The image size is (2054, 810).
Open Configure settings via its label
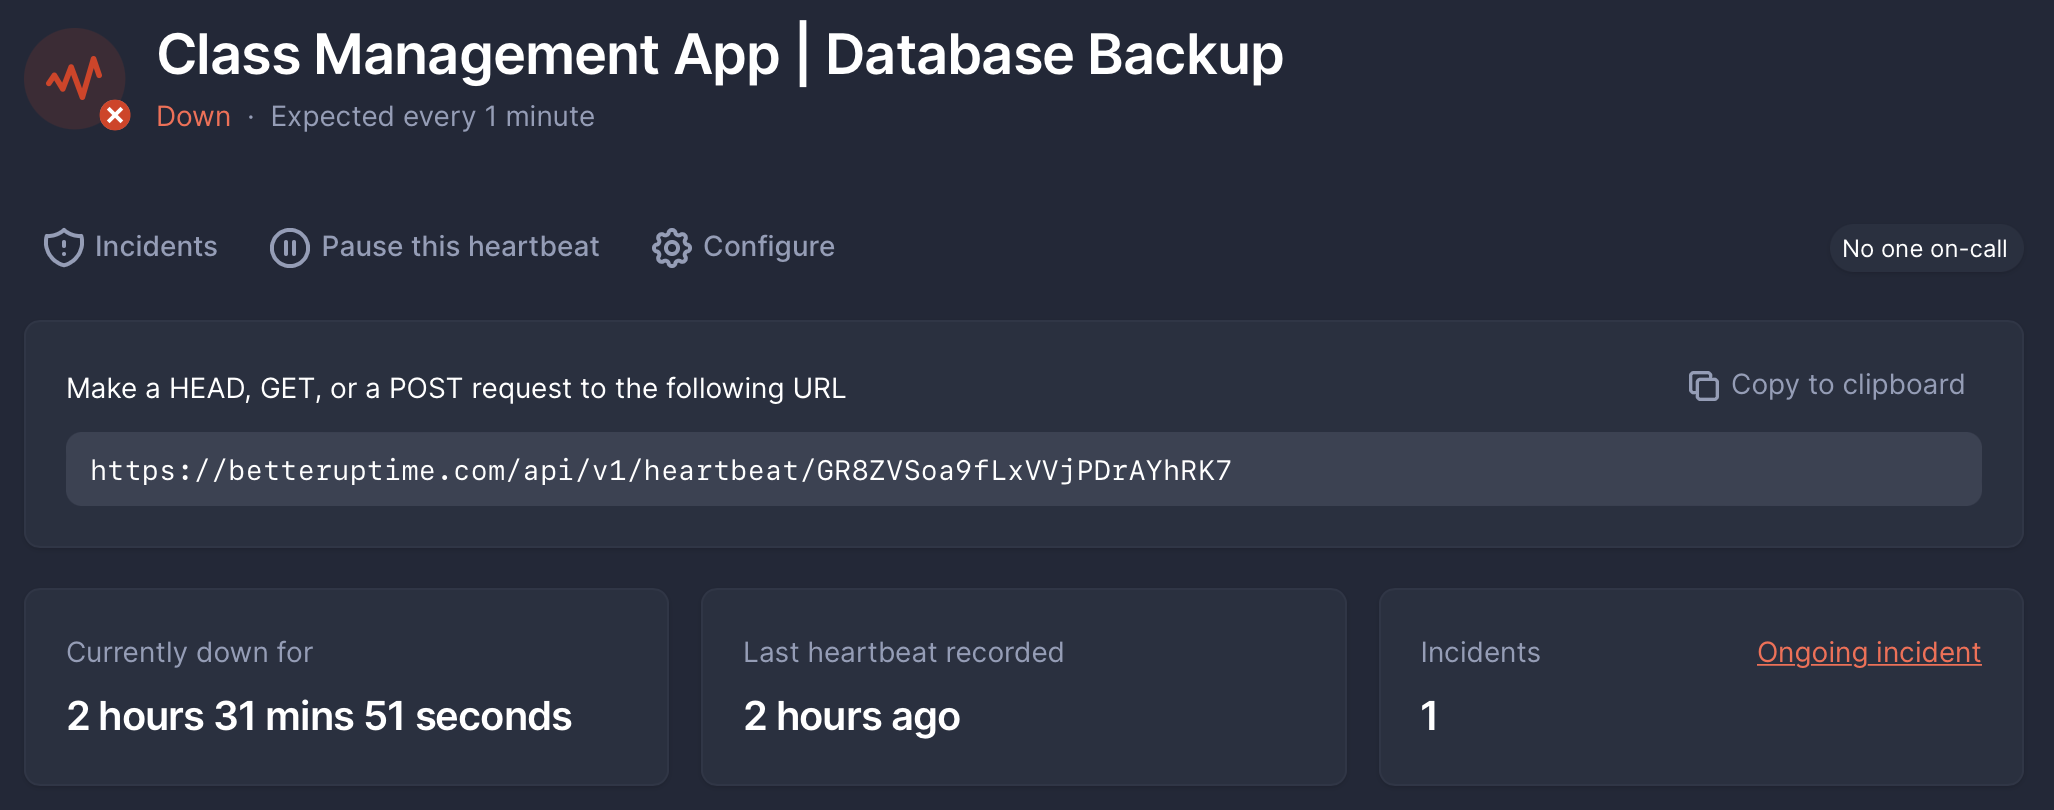click(768, 247)
